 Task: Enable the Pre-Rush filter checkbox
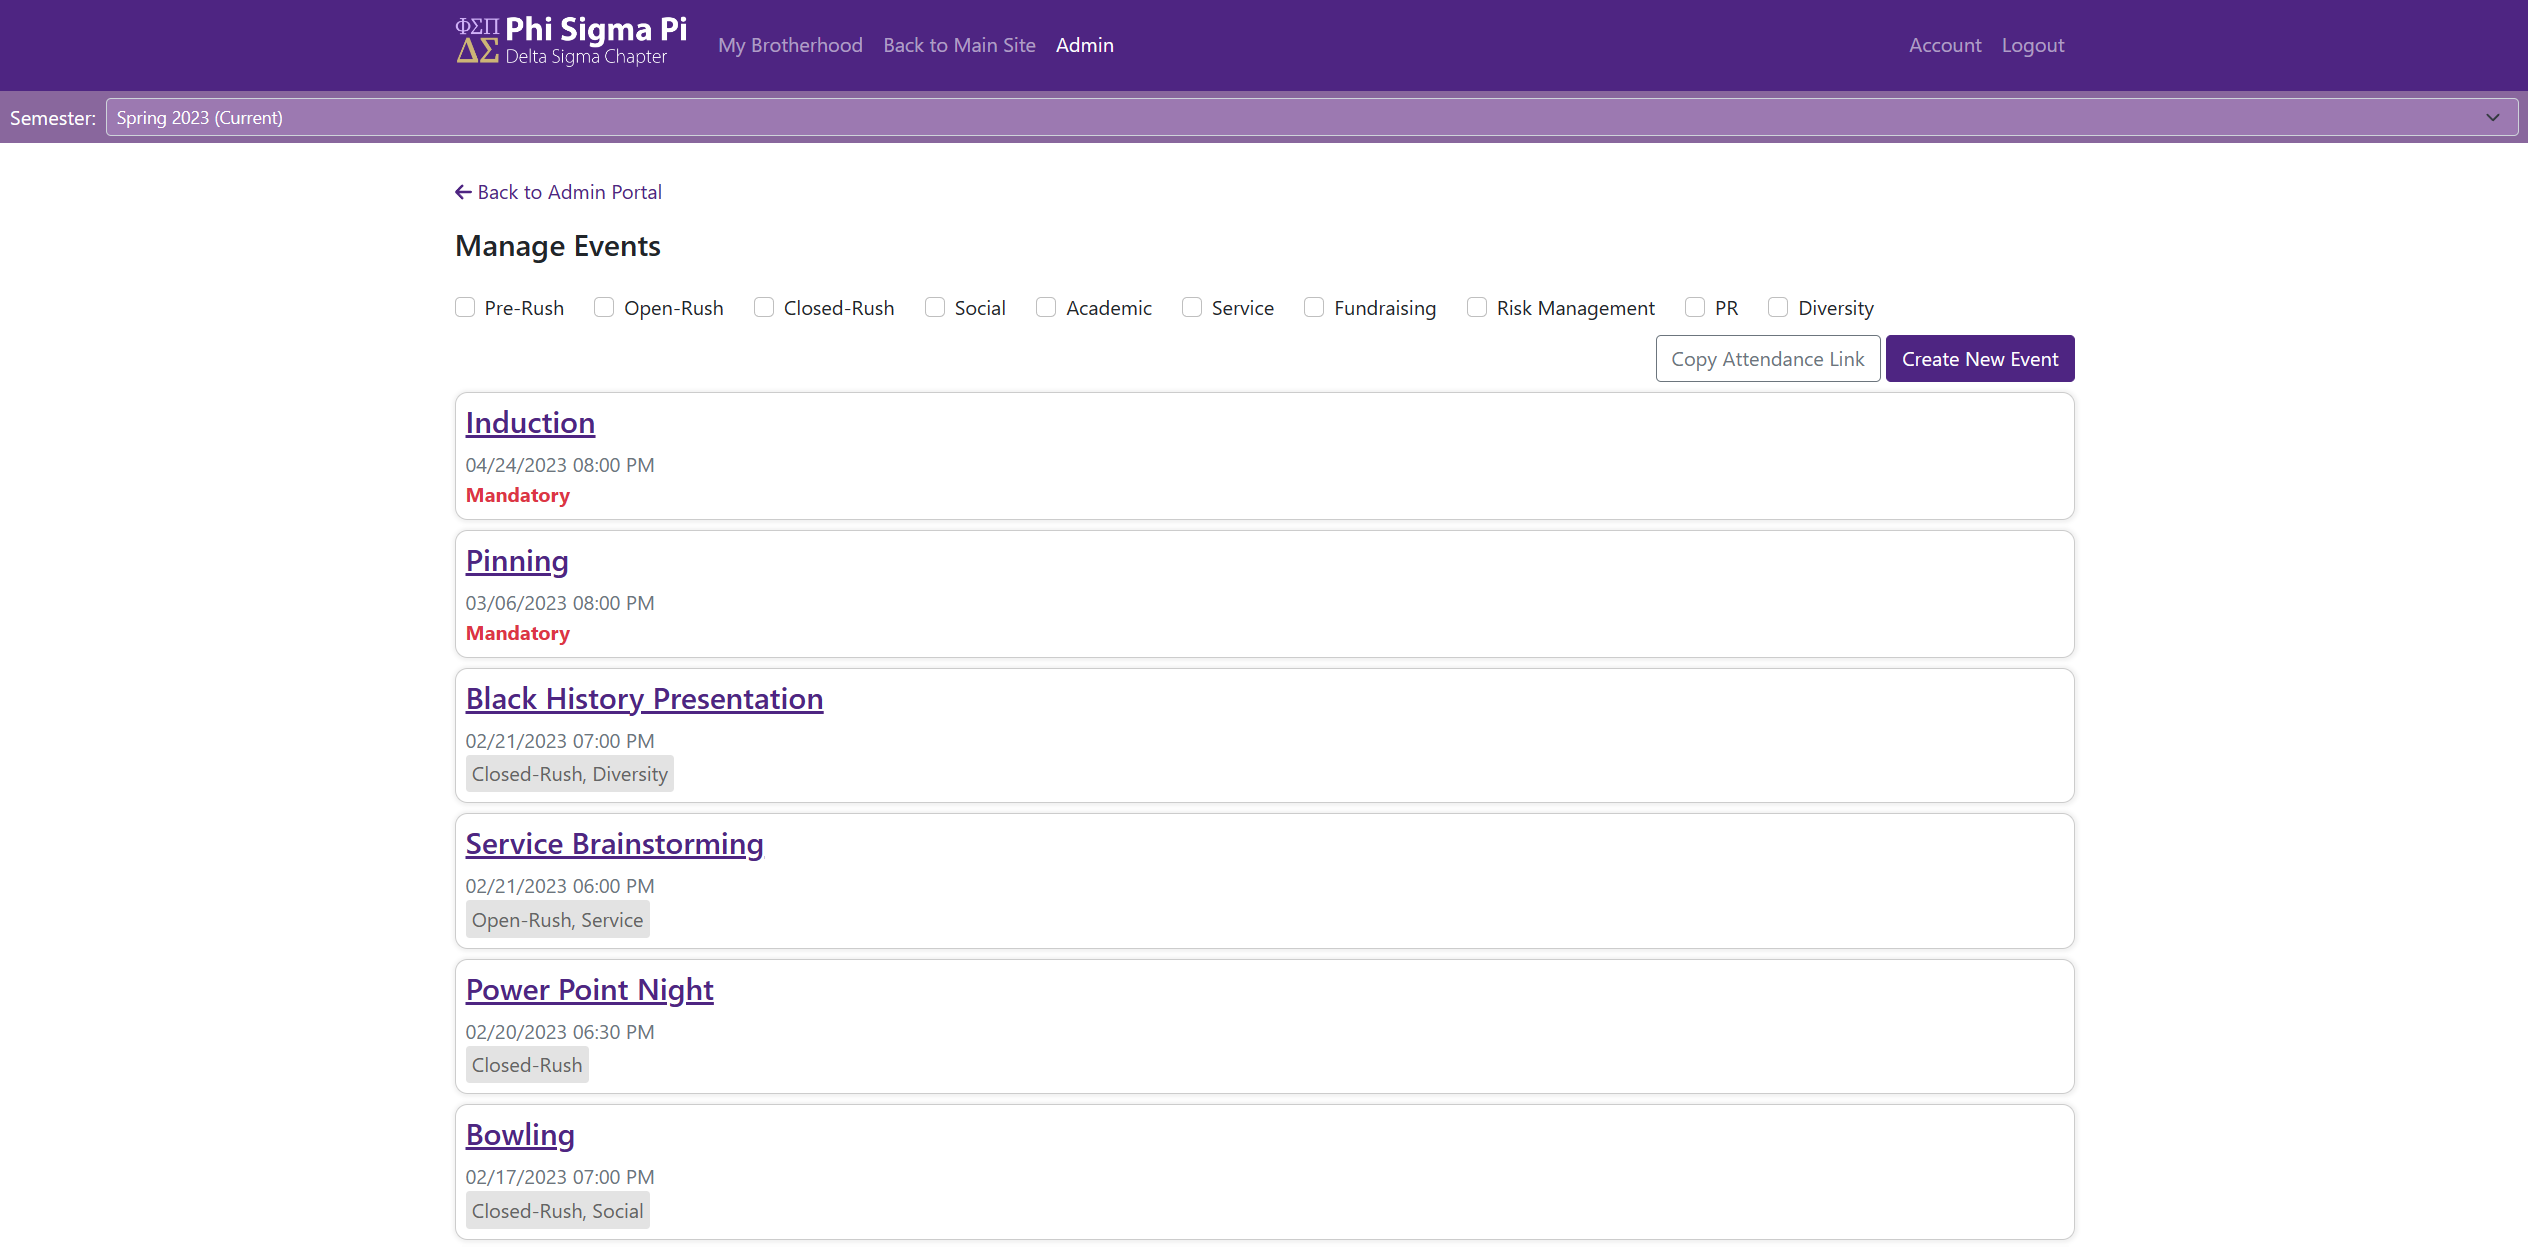click(x=464, y=307)
